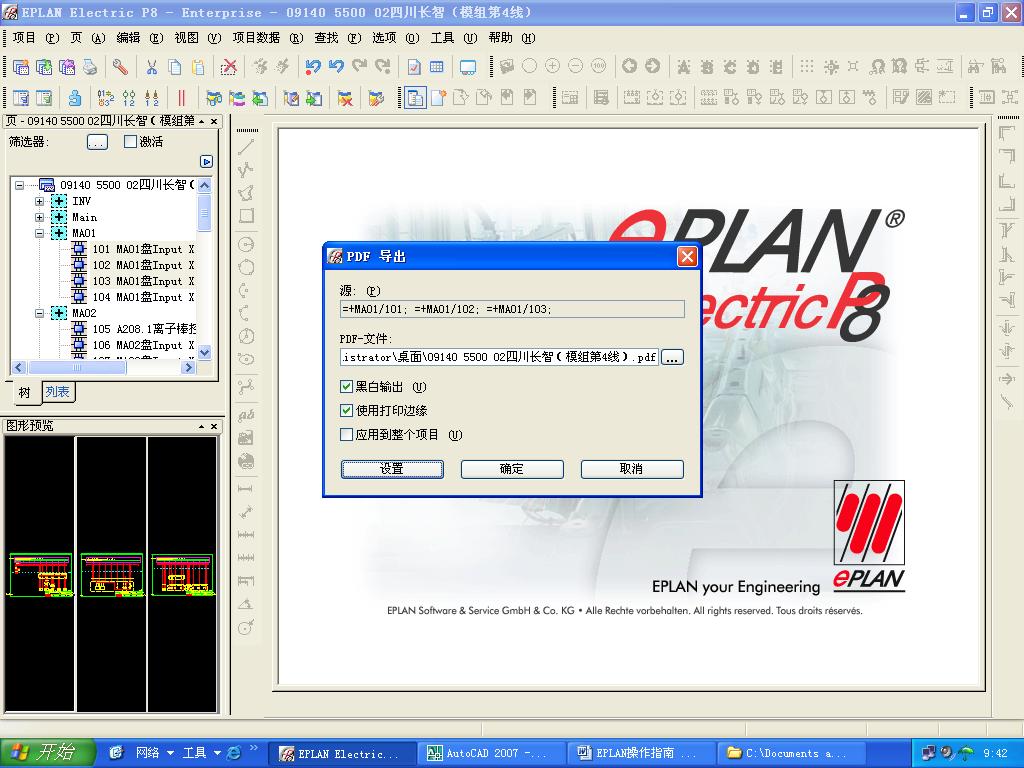The image size is (1024, 768).
Task: Select the Cut tool in toolbar
Action: [151, 67]
